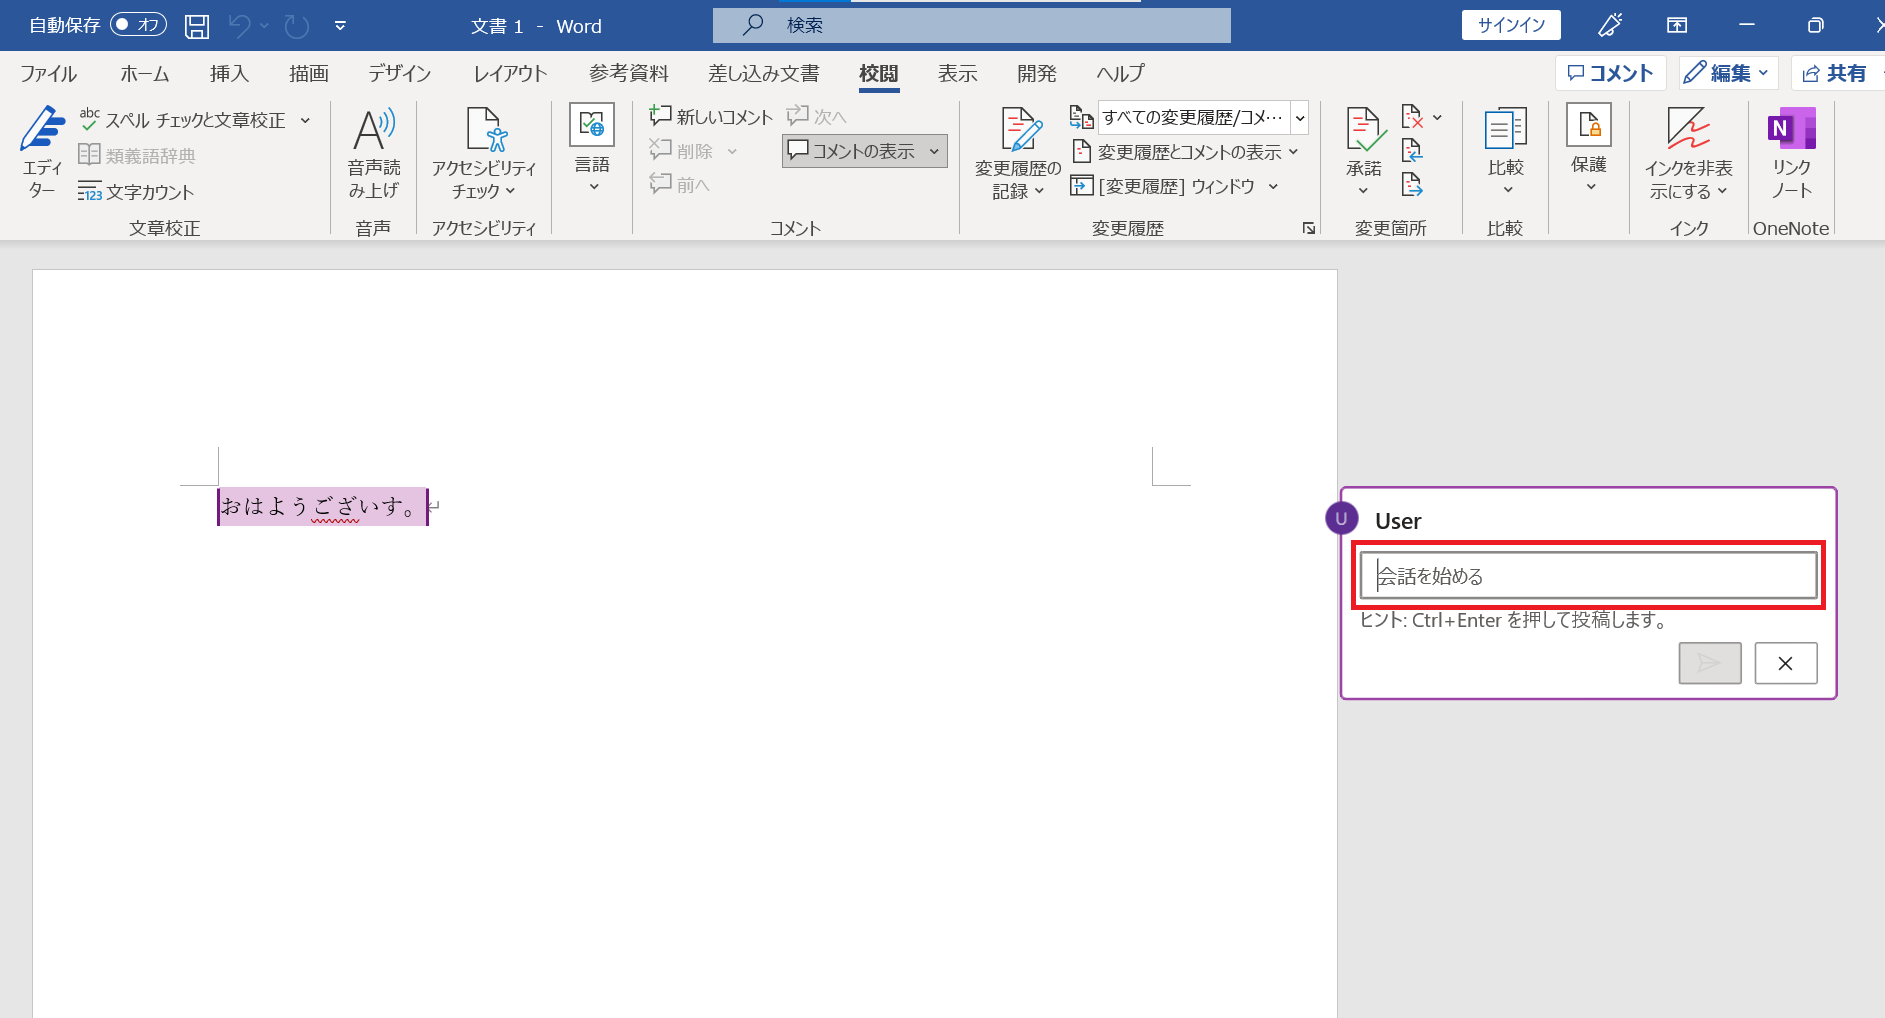Switch to 挿入 tab
This screenshot has height=1018, width=1885.
tap(229, 74)
